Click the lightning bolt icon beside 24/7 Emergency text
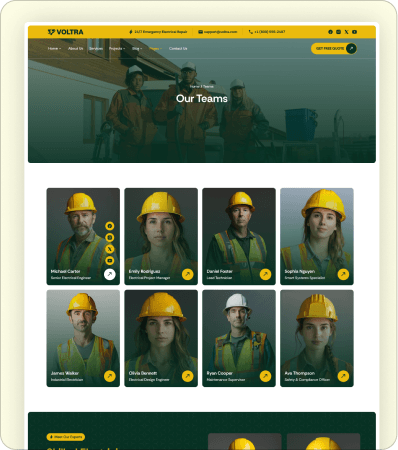 pyautogui.click(x=131, y=32)
